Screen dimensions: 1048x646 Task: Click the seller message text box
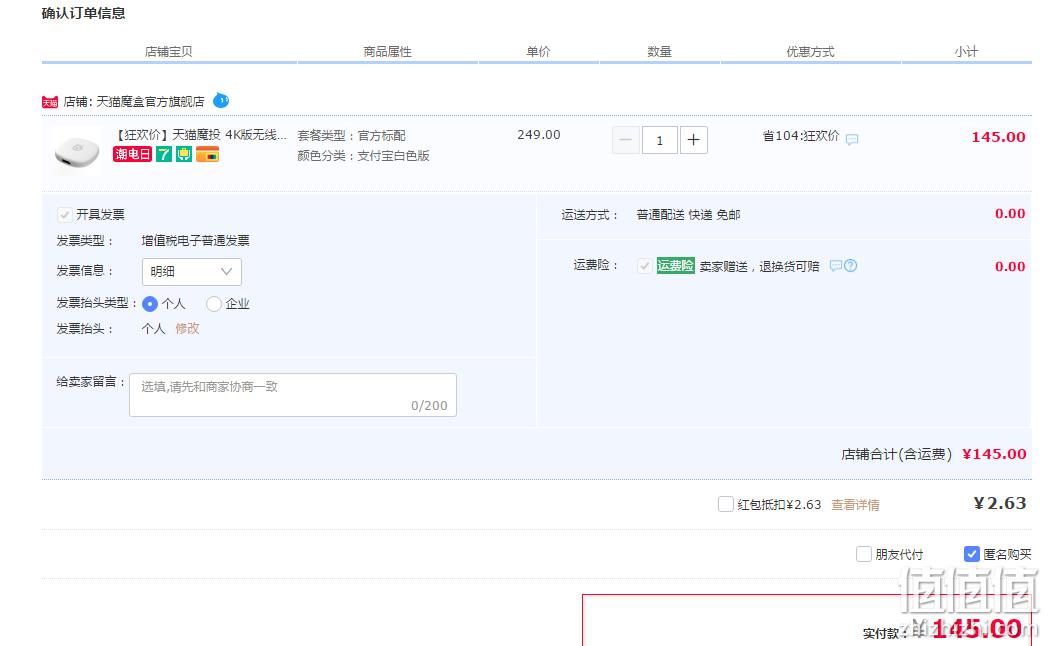pyautogui.click(x=293, y=395)
